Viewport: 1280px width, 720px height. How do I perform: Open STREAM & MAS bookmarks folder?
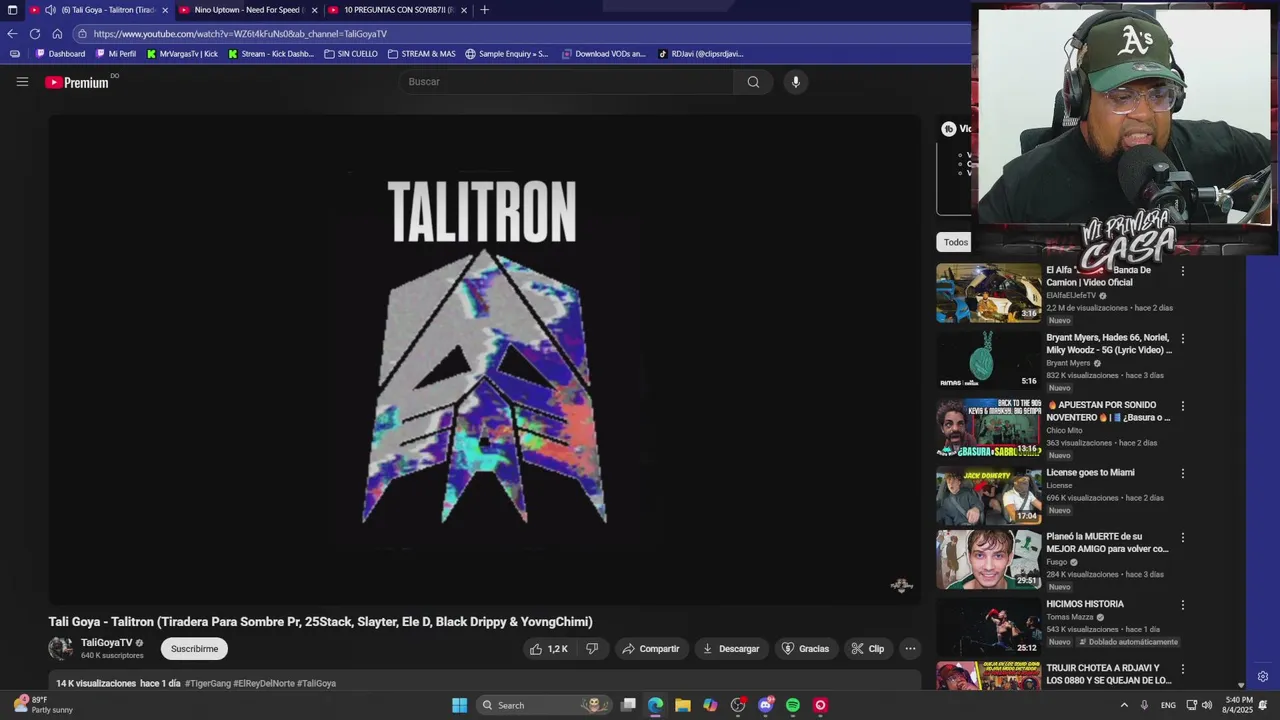coord(421,54)
